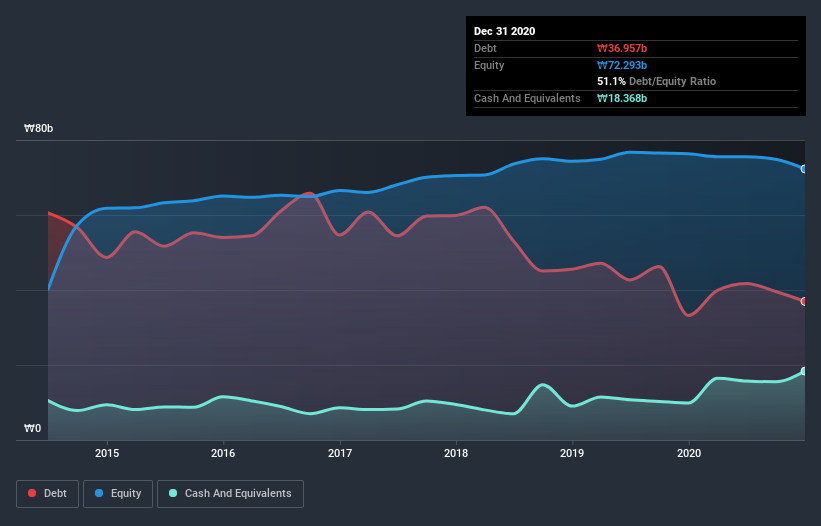Click the ₩80b y-axis label
The image size is (821, 526).
(39, 129)
